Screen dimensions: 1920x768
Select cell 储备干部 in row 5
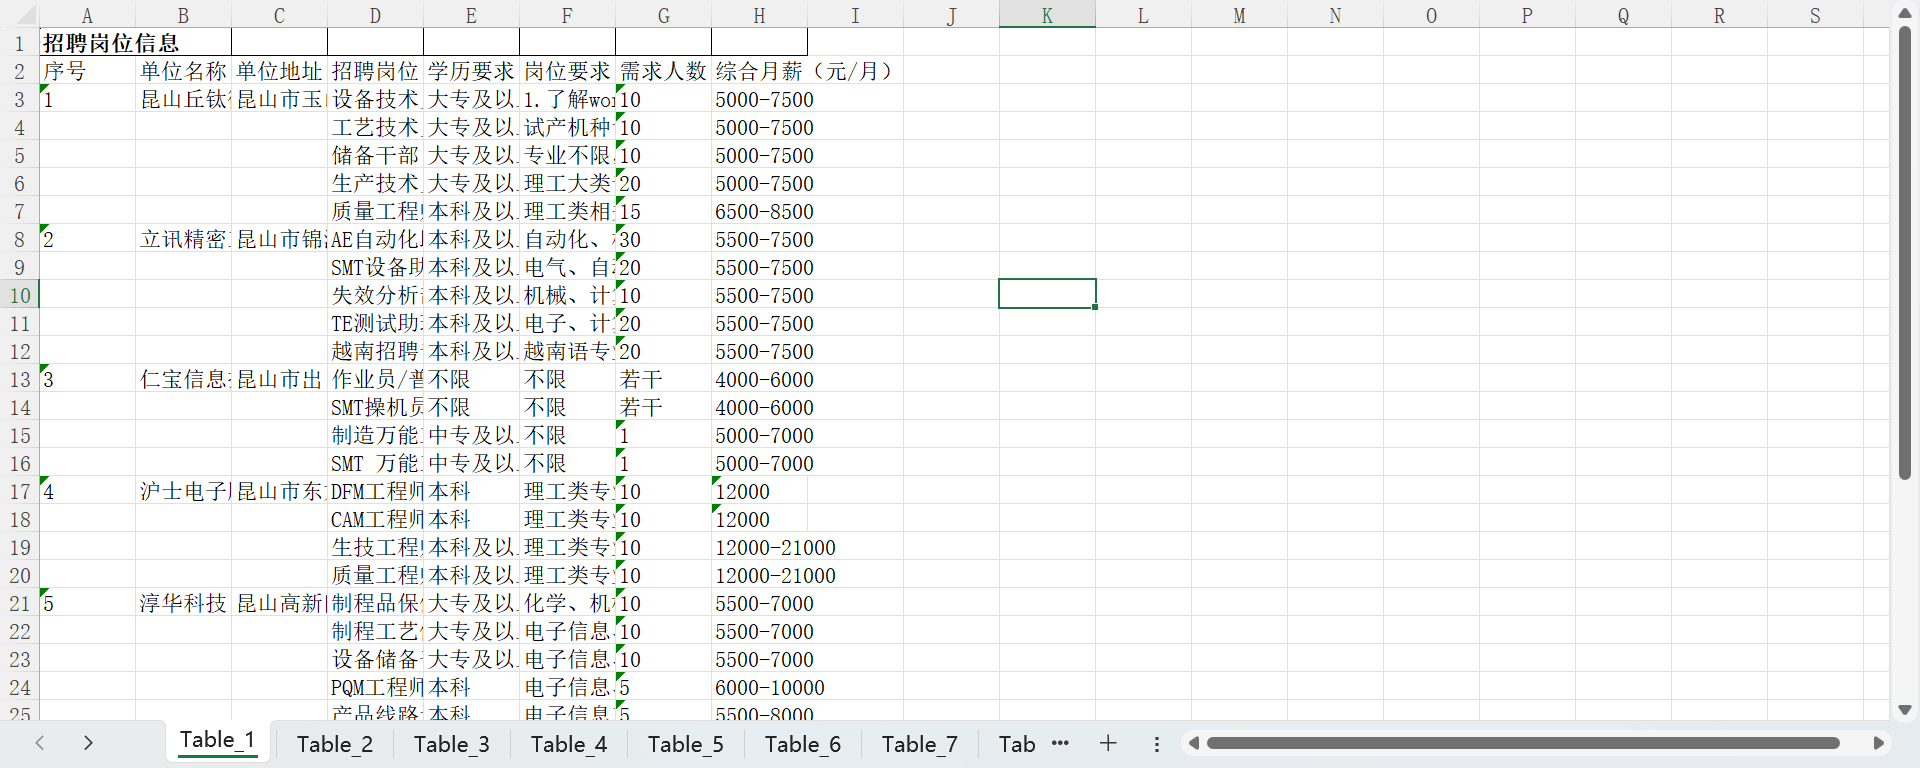375,155
